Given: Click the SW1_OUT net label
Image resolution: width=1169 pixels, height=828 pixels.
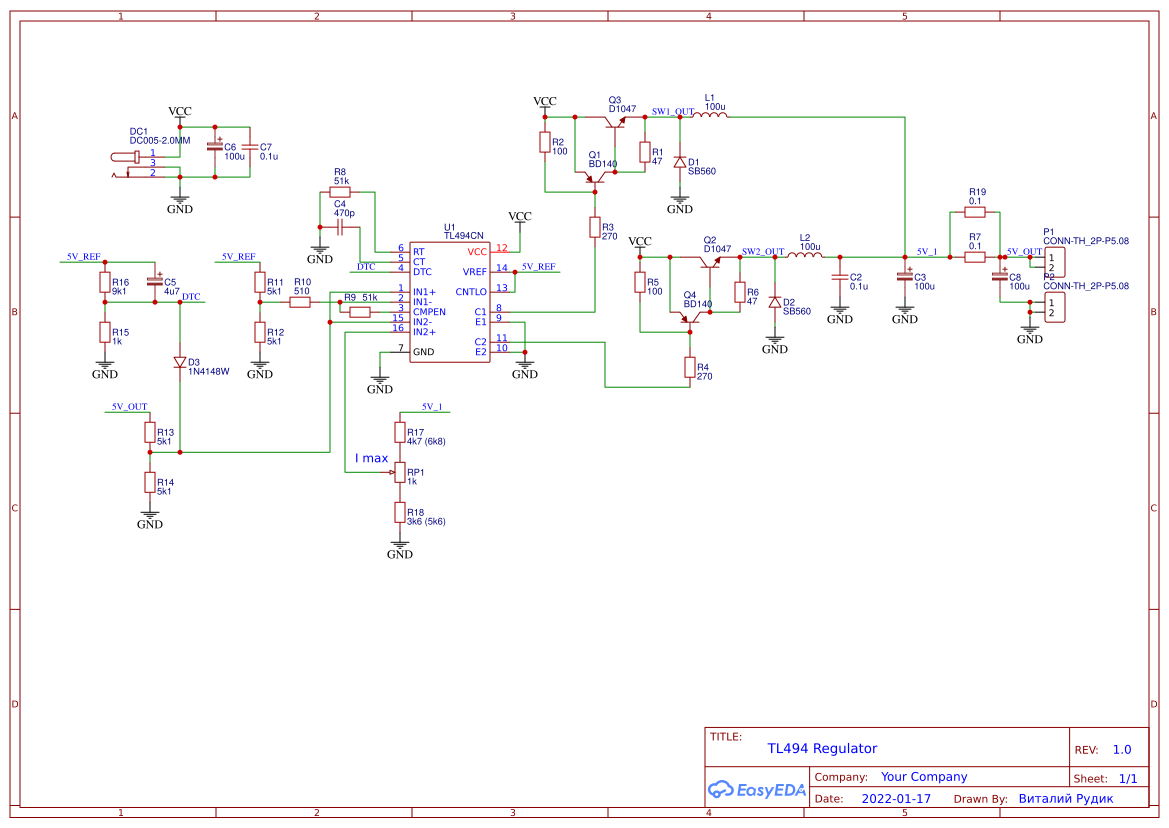Looking at the screenshot, I should pos(672,112).
